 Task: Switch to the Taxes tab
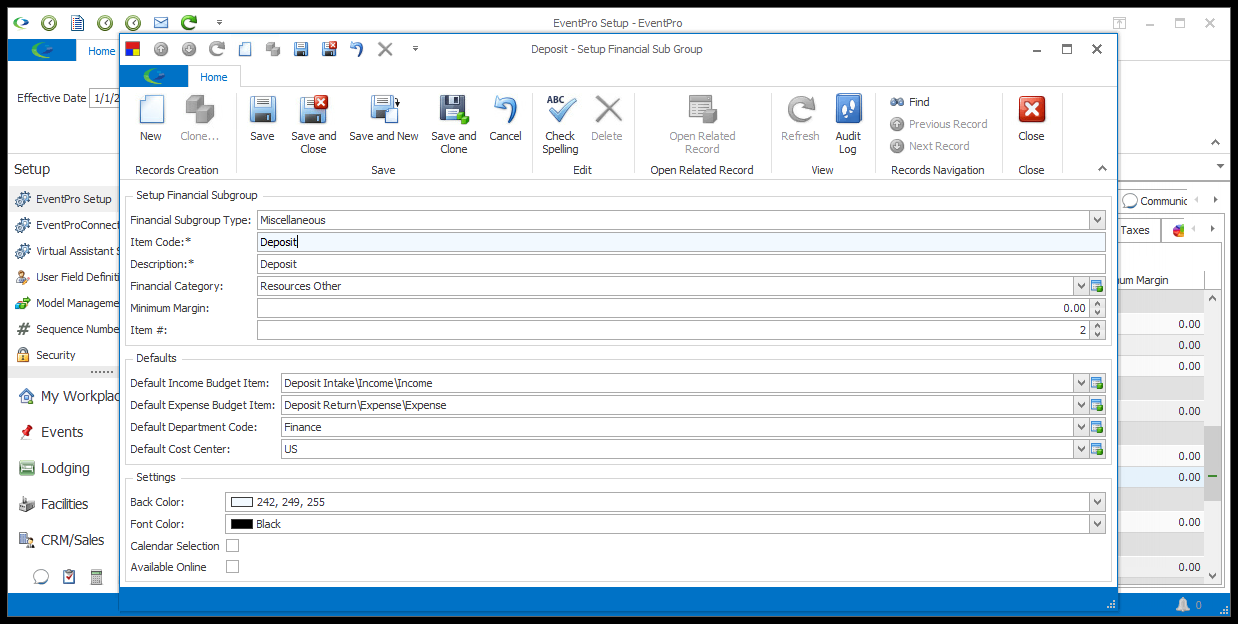pyautogui.click(x=1135, y=230)
